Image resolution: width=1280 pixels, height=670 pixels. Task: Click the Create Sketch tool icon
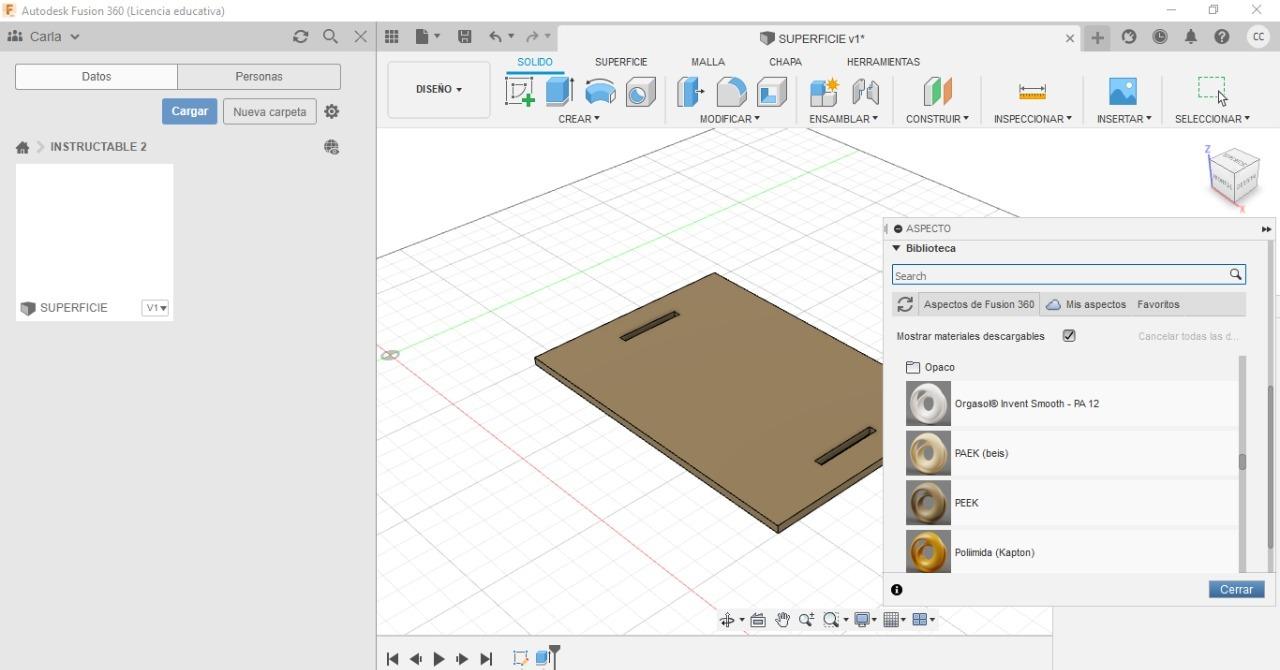[x=520, y=92]
